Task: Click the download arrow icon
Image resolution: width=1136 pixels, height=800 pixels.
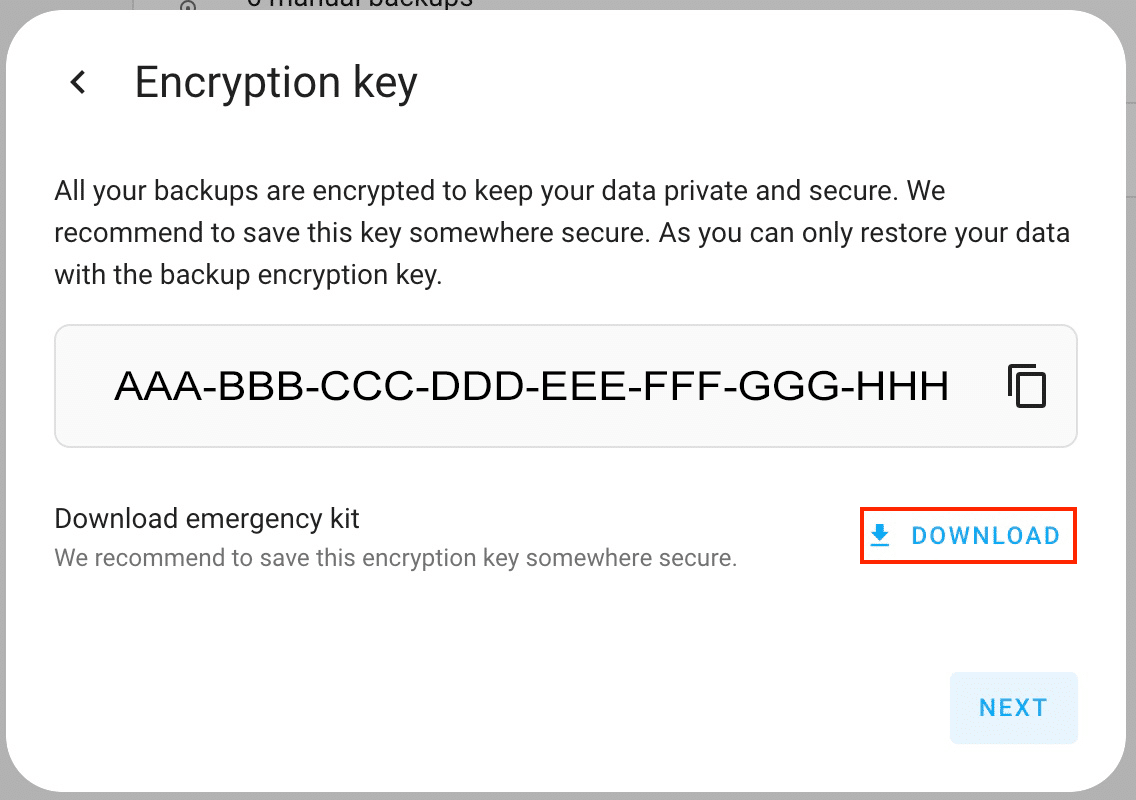Action: tap(880, 536)
